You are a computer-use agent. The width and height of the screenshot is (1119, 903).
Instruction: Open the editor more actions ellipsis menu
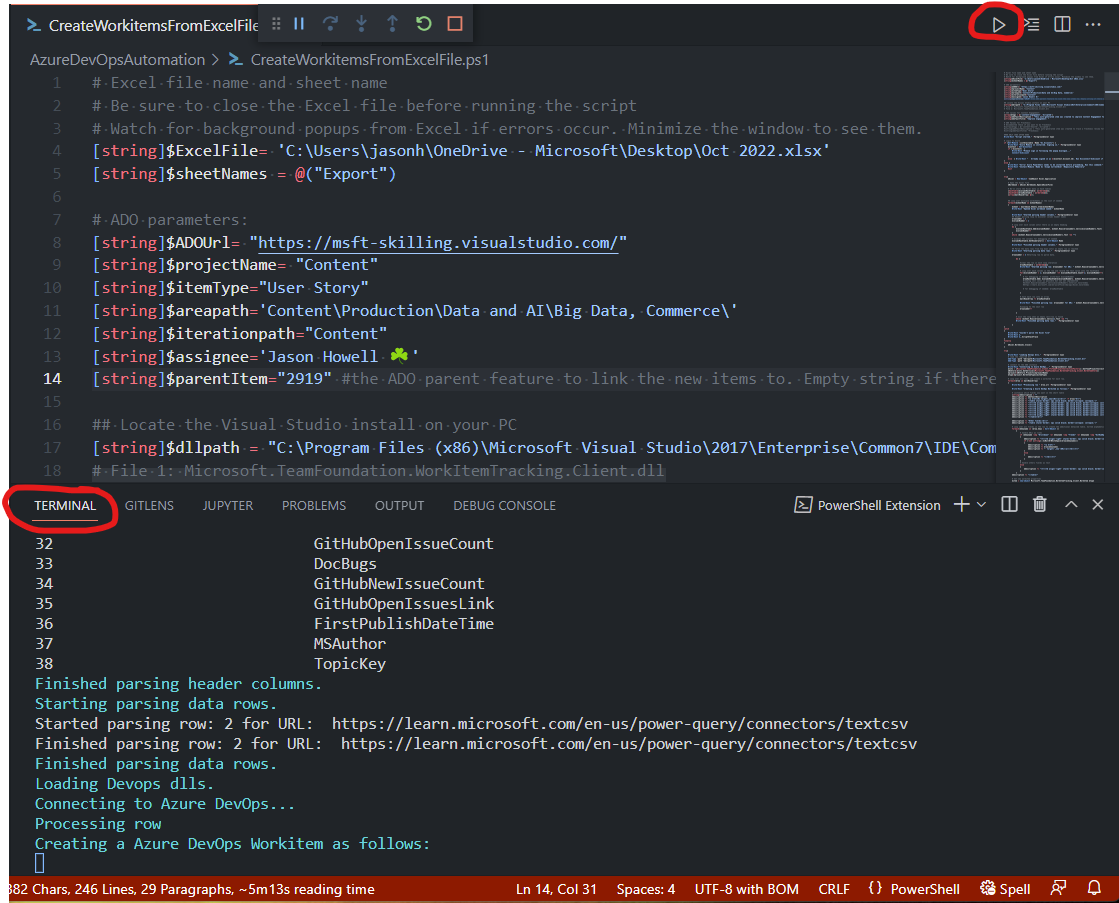pos(1092,24)
